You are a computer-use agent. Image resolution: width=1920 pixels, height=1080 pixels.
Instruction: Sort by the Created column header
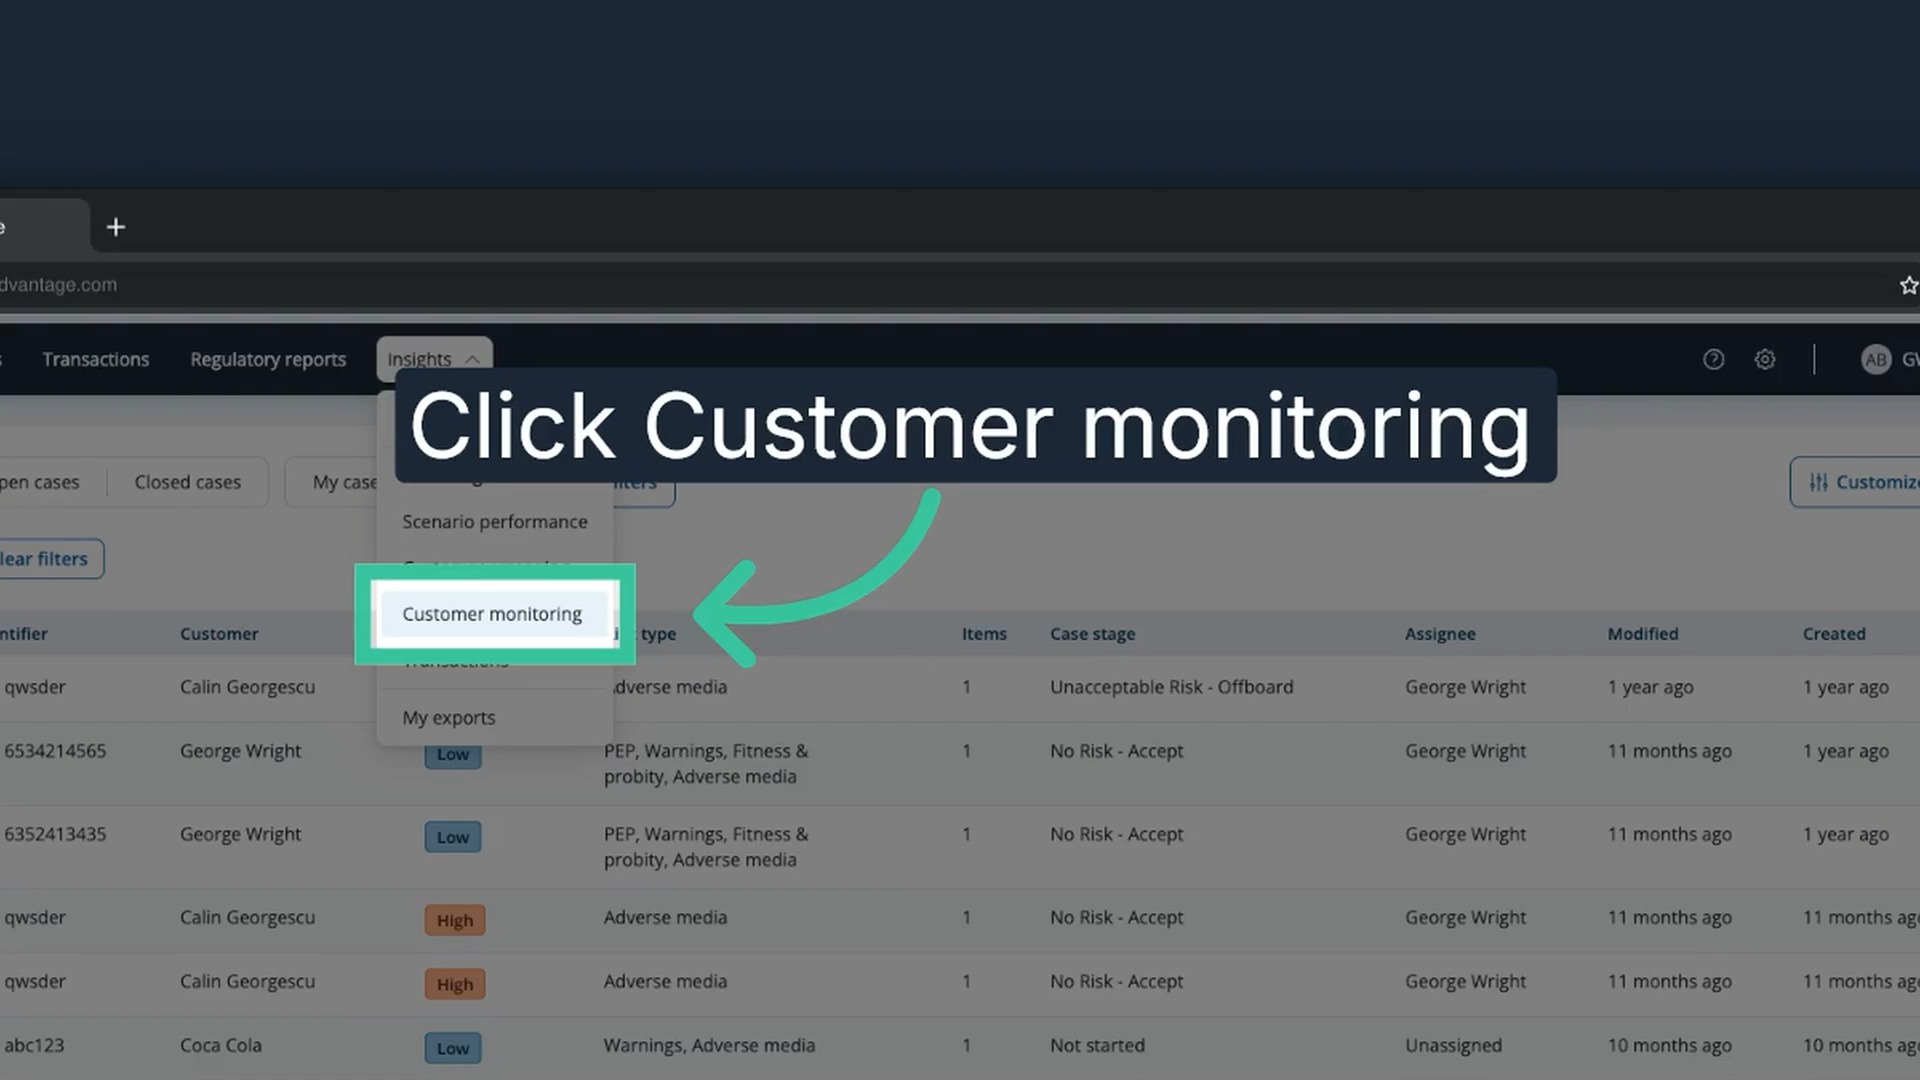[1834, 634]
